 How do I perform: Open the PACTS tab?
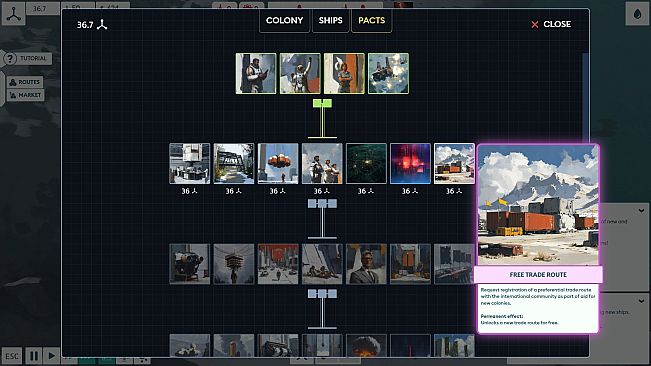pyautogui.click(x=372, y=21)
